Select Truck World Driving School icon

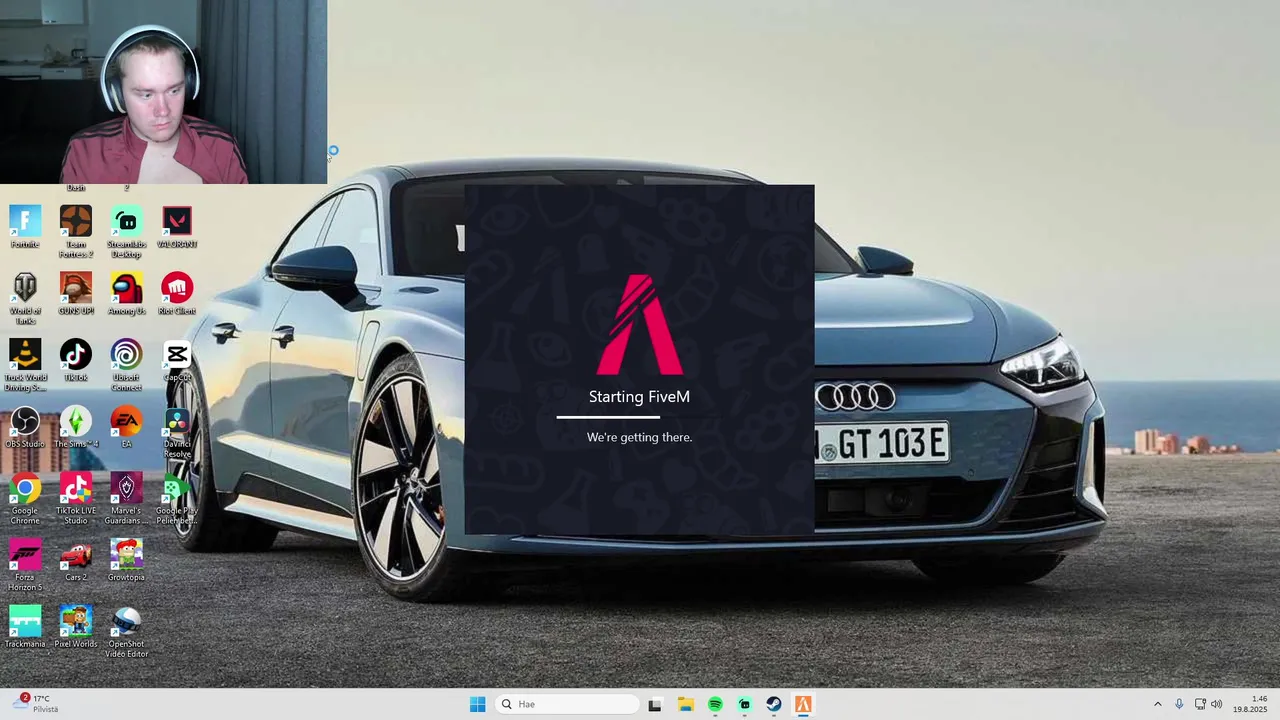click(x=25, y=365)
